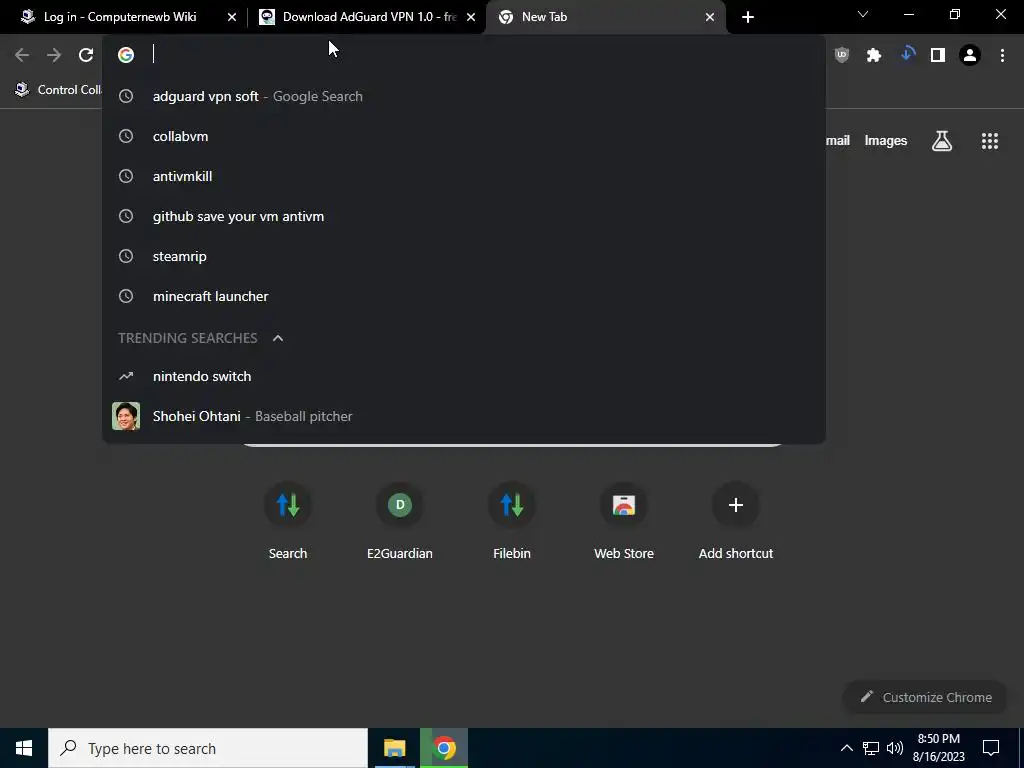Open the Google apps grid
Viewport: 1024px width, 768px height.
989,140
